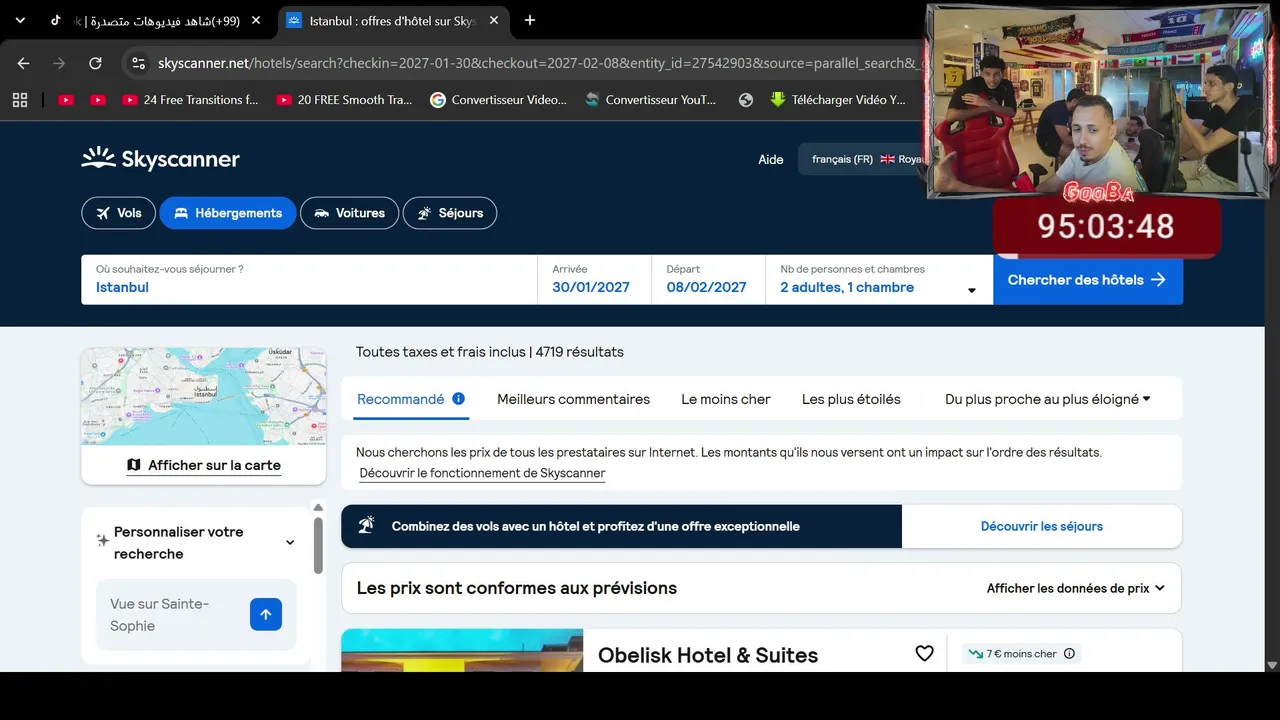Screen dimensions: 1280x720
Task: Click Découvrir les séjours
Action: tap(1042, 526)
